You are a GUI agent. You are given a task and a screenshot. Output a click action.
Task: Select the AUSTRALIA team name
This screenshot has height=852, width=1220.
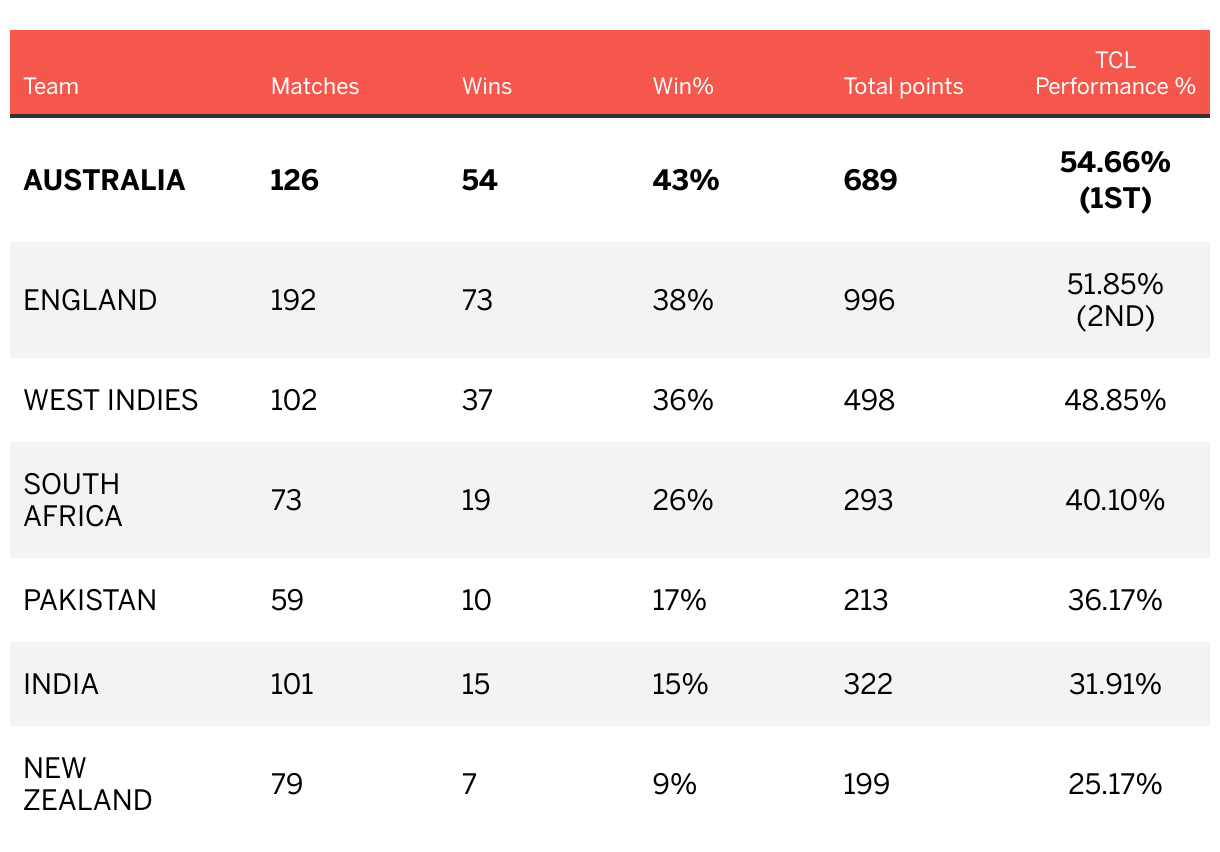pyautogui.click(x=105, y=180)
